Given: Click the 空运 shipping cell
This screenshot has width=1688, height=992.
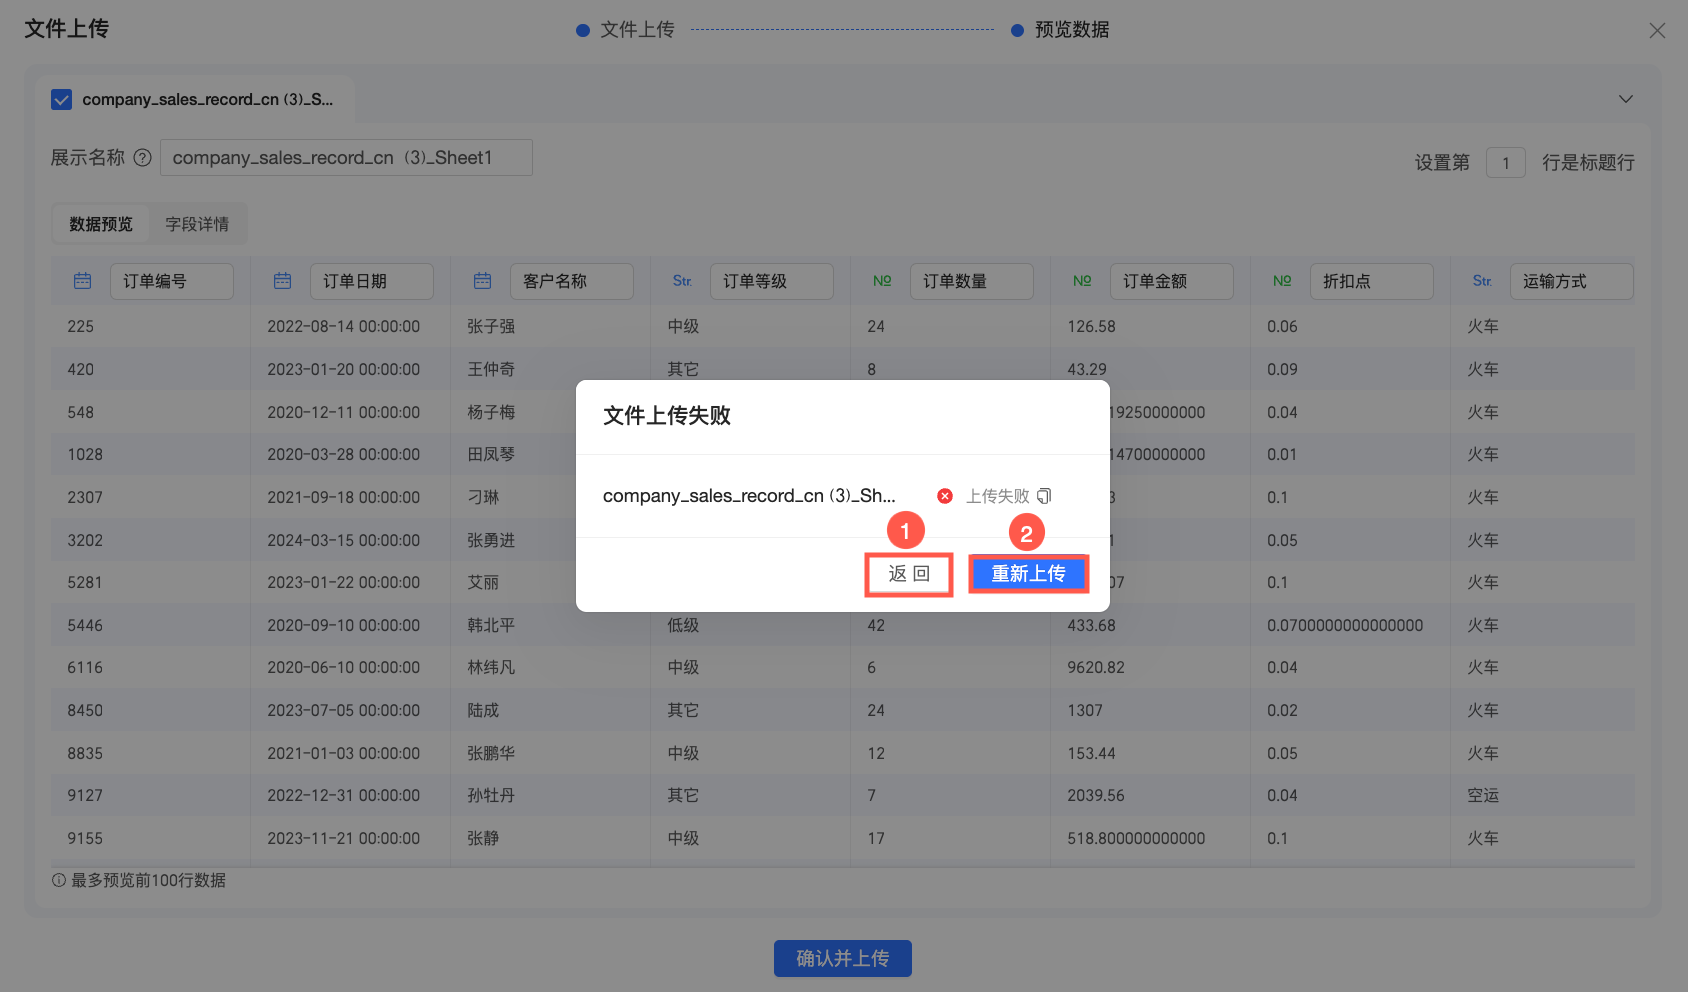Looking at the screenshot, I should tap(1483, 796).
